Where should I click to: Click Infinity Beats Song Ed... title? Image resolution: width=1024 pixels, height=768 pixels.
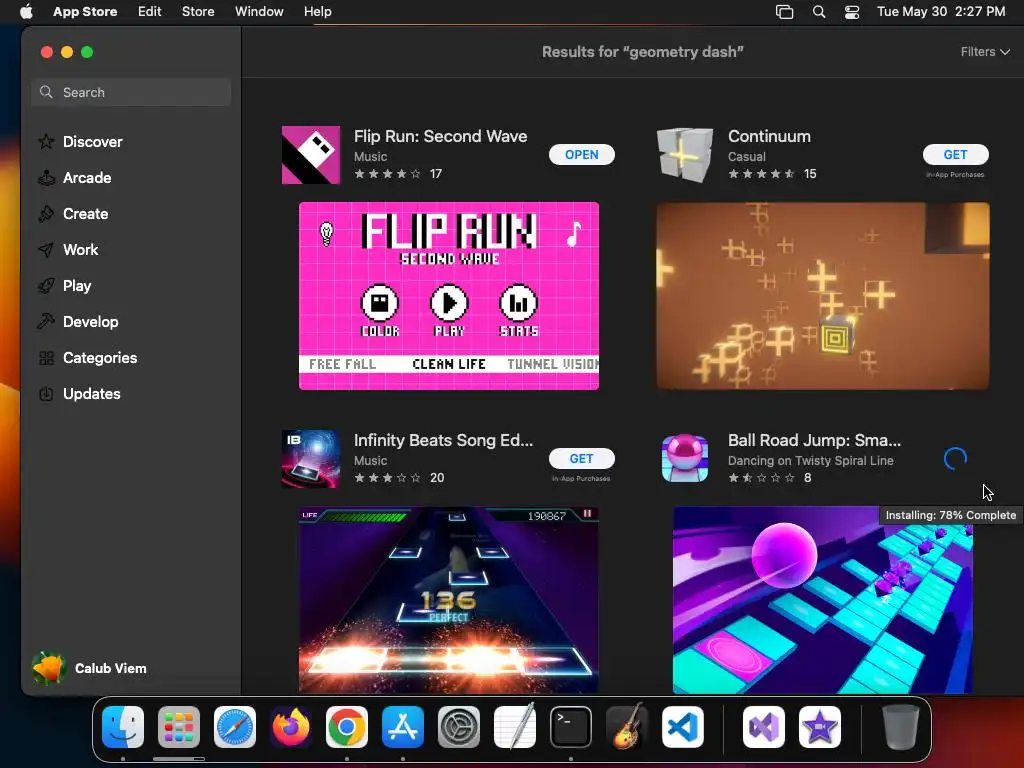coord(443,440)
